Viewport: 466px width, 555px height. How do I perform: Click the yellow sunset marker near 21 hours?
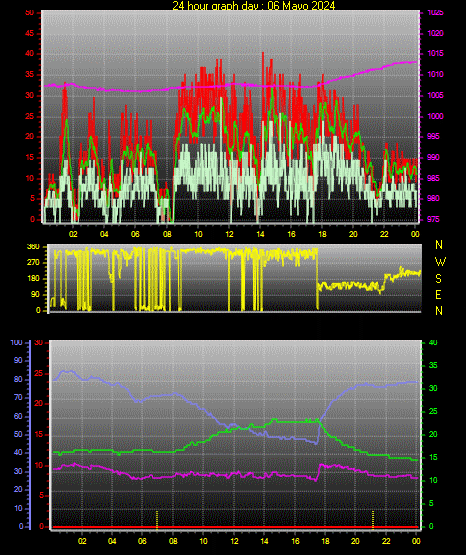(x=373, y=520)
